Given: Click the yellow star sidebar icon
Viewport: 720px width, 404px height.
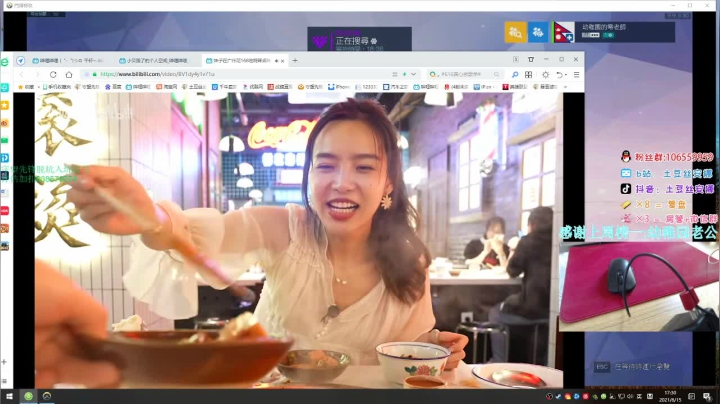Looking at the screenshot, I should point(5,105).
